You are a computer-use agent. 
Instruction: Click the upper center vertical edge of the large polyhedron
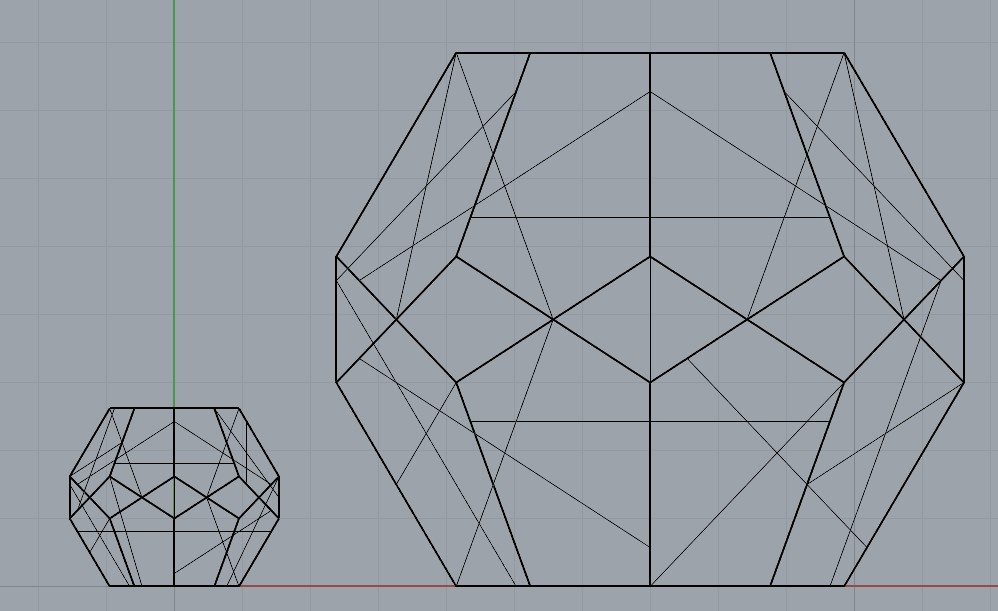click(650, 150)
